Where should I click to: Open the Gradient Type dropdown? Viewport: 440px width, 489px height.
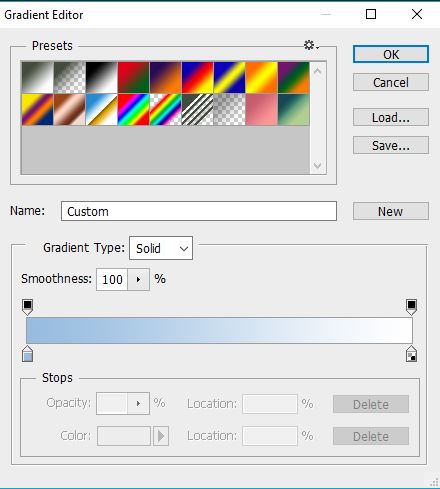[x=161, y=248]
